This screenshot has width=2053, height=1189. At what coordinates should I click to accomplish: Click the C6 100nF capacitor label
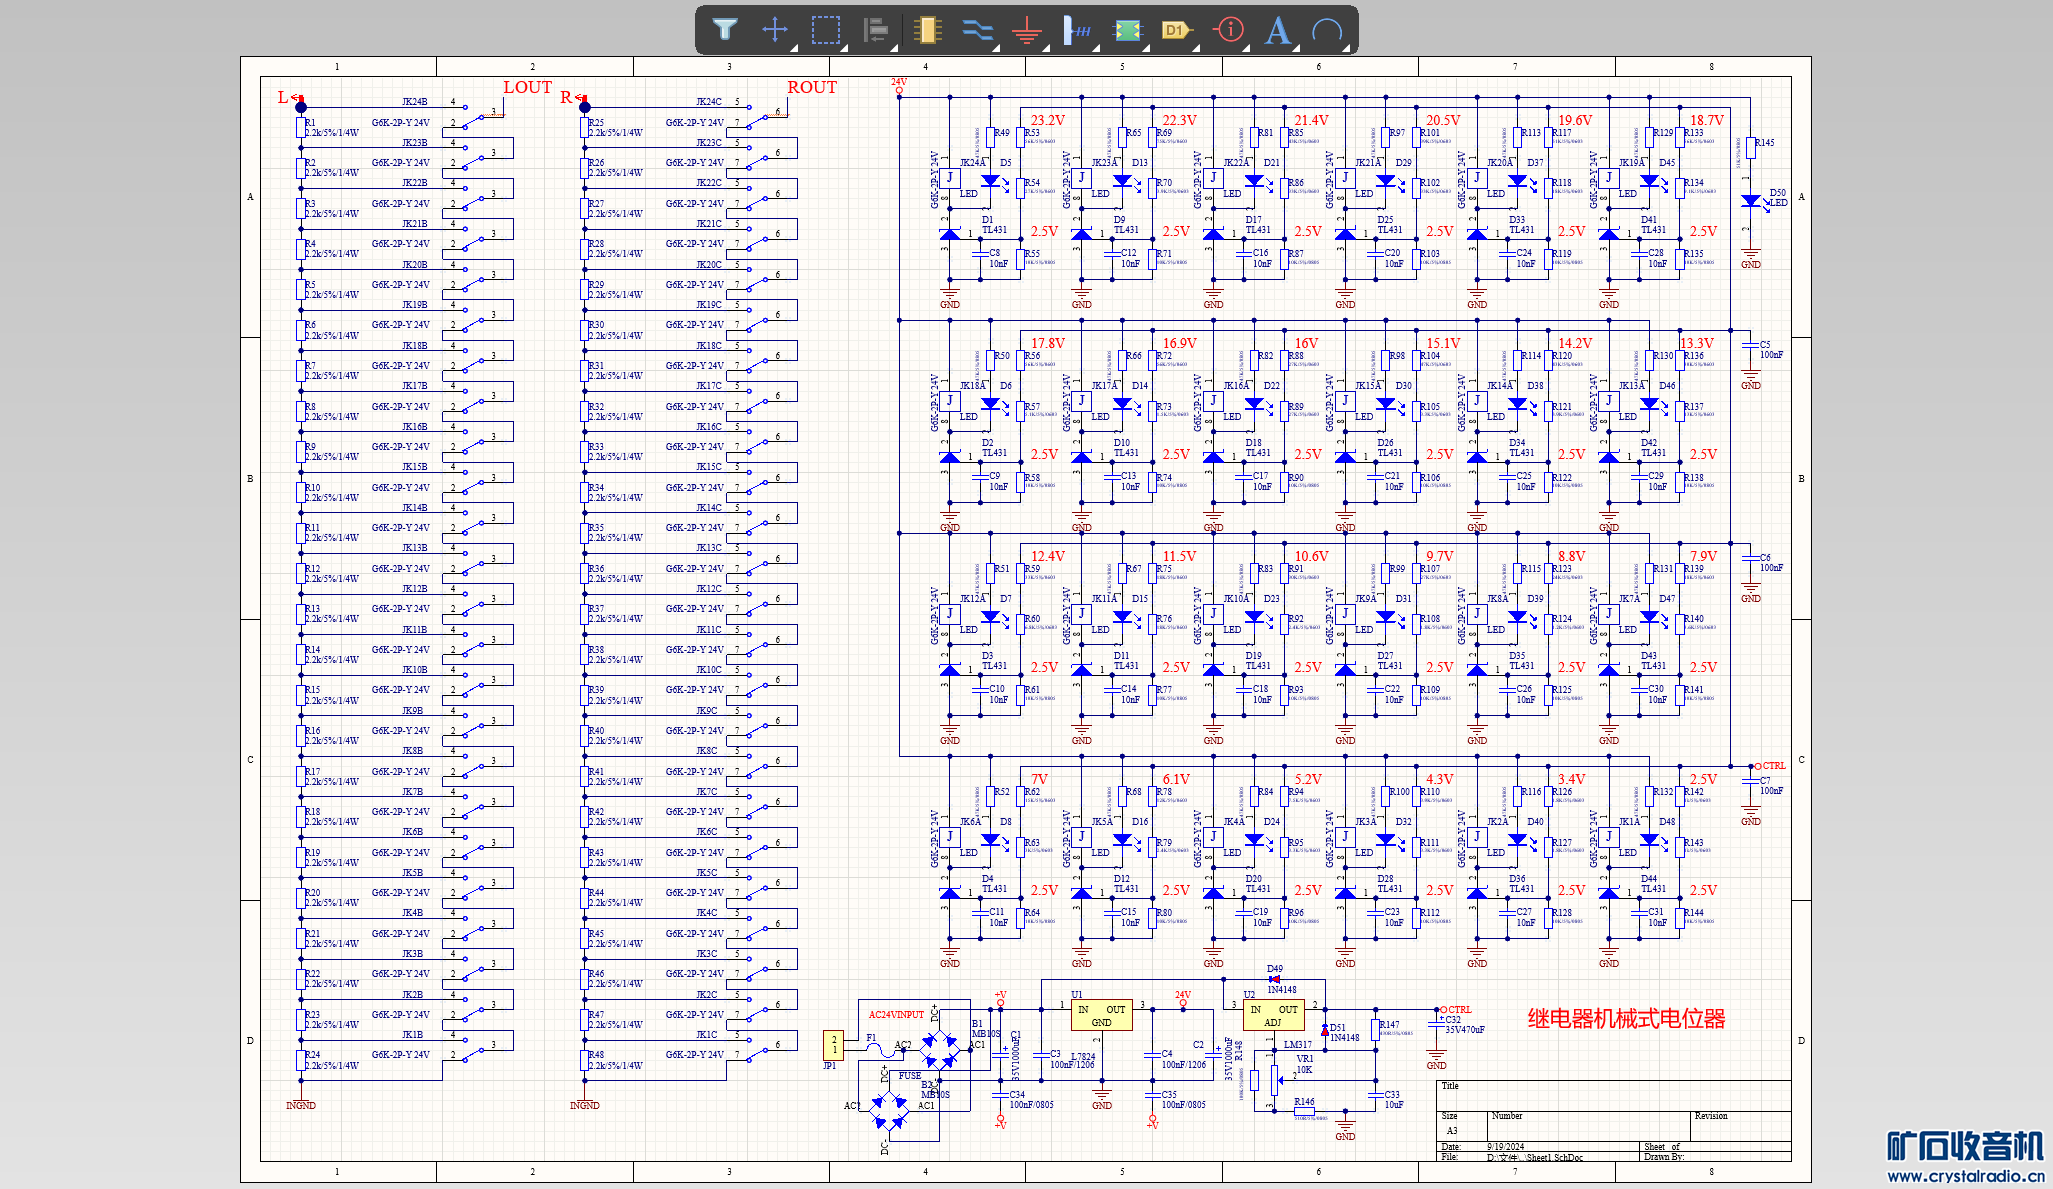1771,563
